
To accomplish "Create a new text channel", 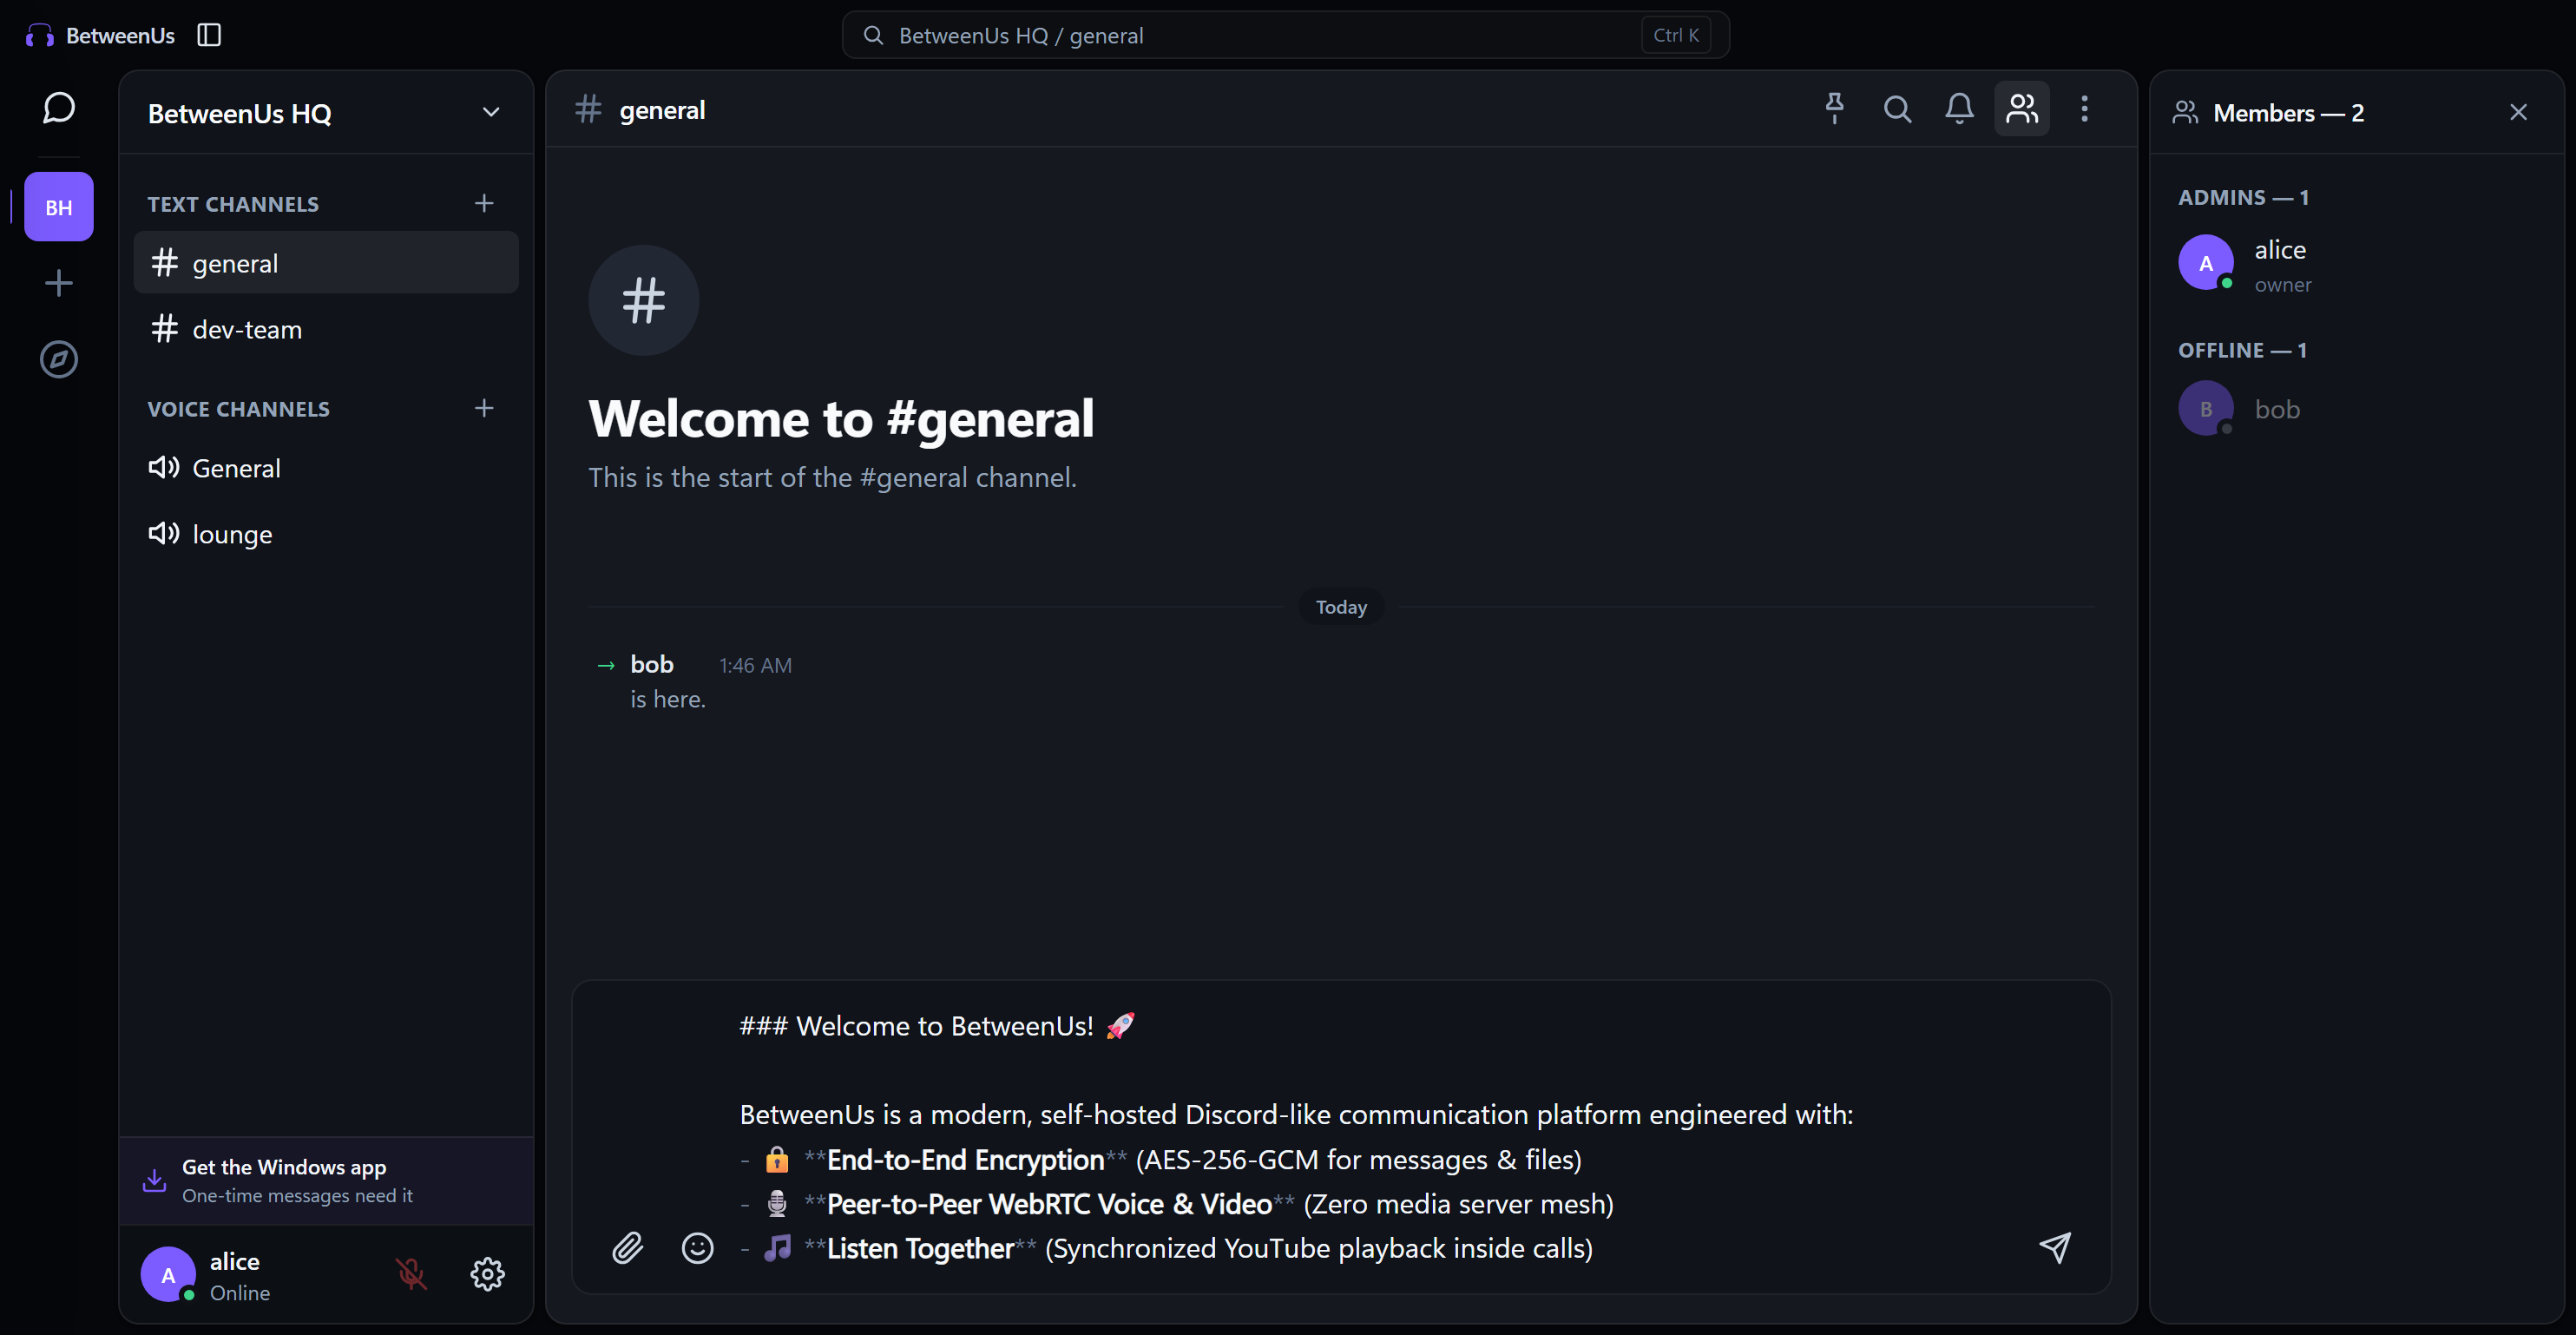I will click(x=484, y=203).
